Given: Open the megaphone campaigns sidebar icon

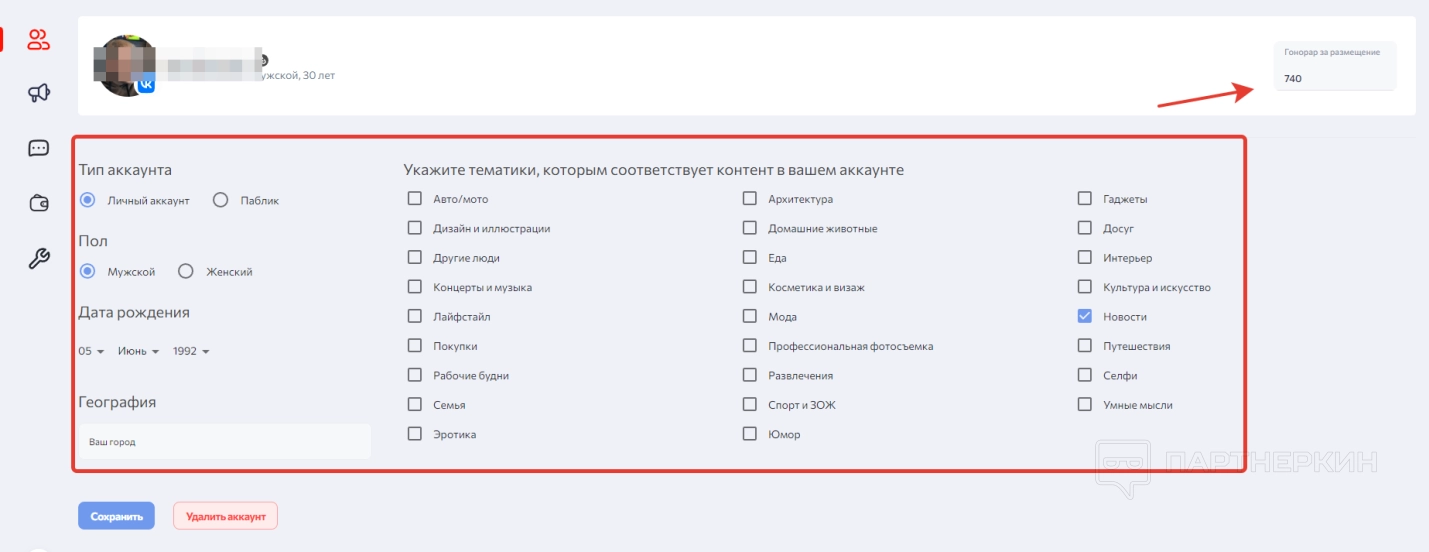Looking at the screenshot, I should pos(39,94).
